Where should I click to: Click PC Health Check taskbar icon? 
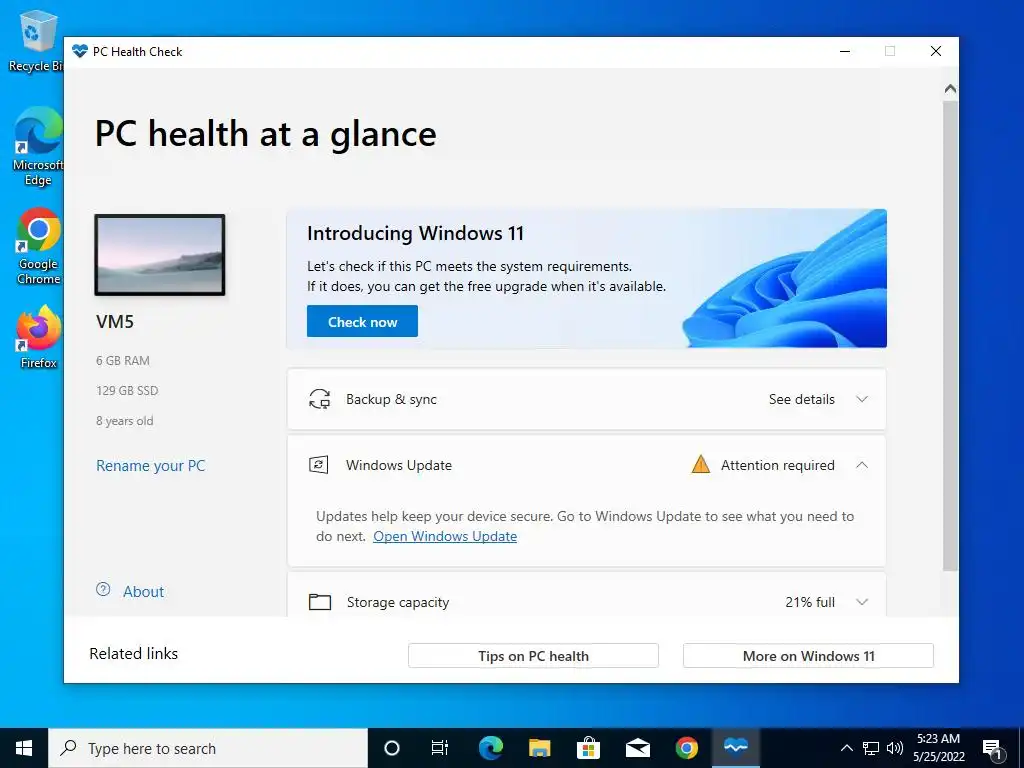tap(736, 748)
